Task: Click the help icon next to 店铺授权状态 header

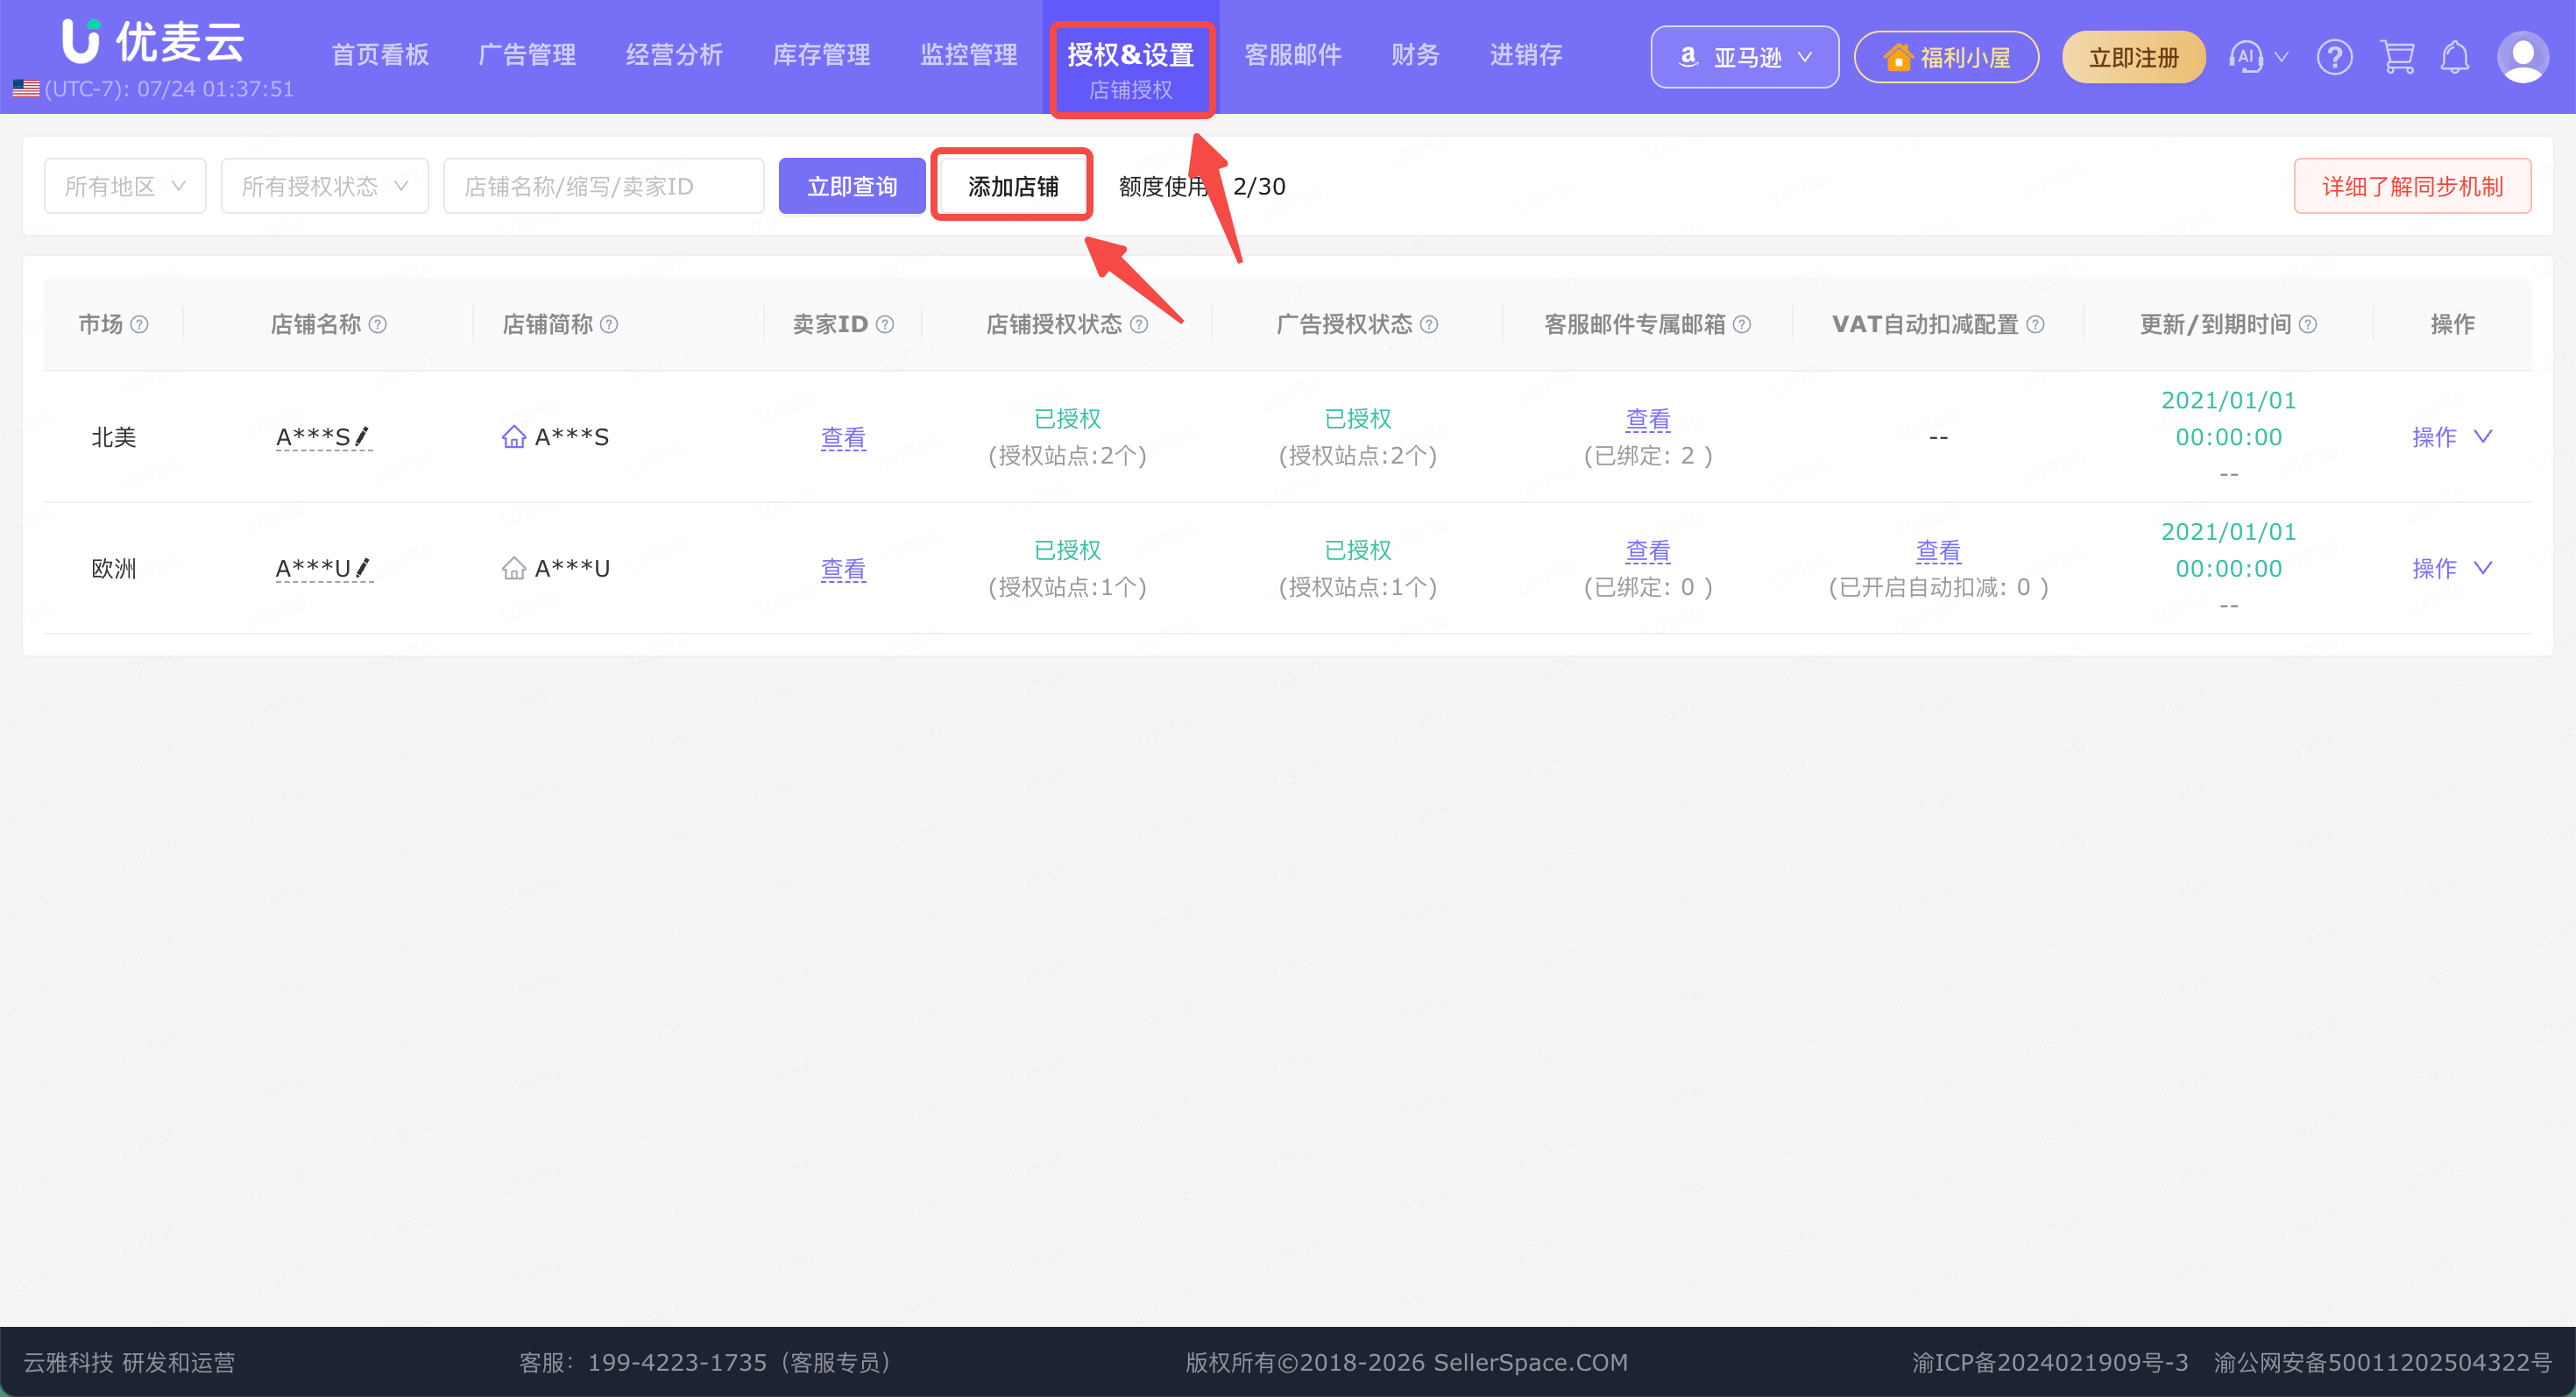Action: (1139, 324)
